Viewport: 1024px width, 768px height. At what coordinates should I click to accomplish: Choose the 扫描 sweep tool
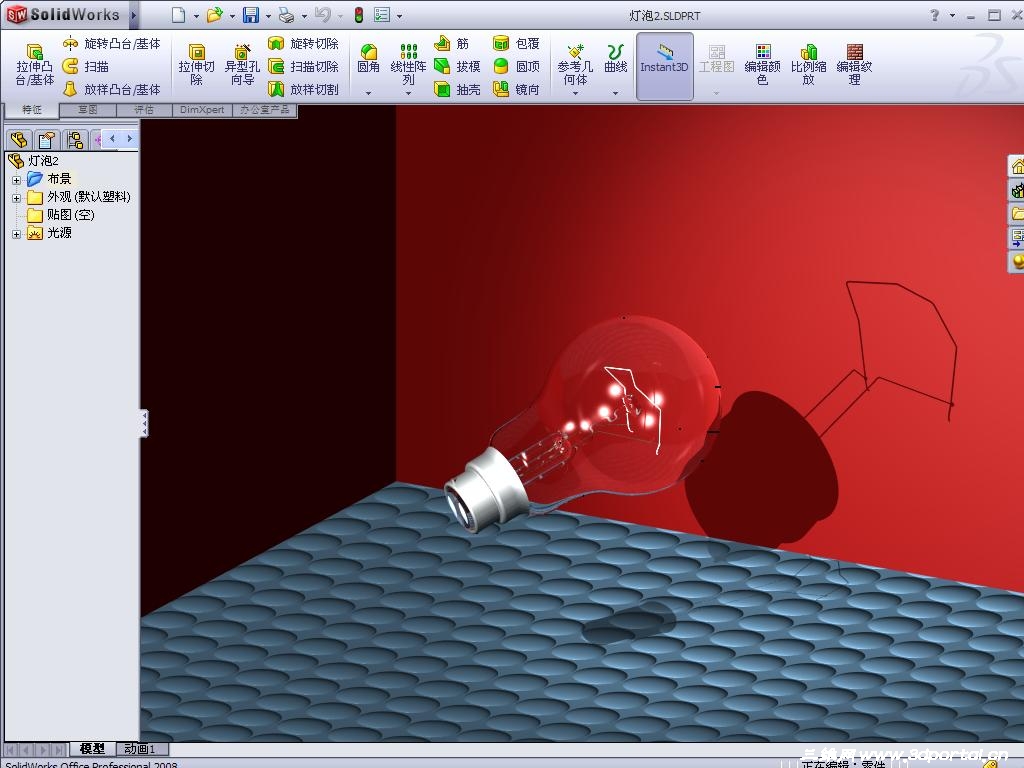point(86,67)
